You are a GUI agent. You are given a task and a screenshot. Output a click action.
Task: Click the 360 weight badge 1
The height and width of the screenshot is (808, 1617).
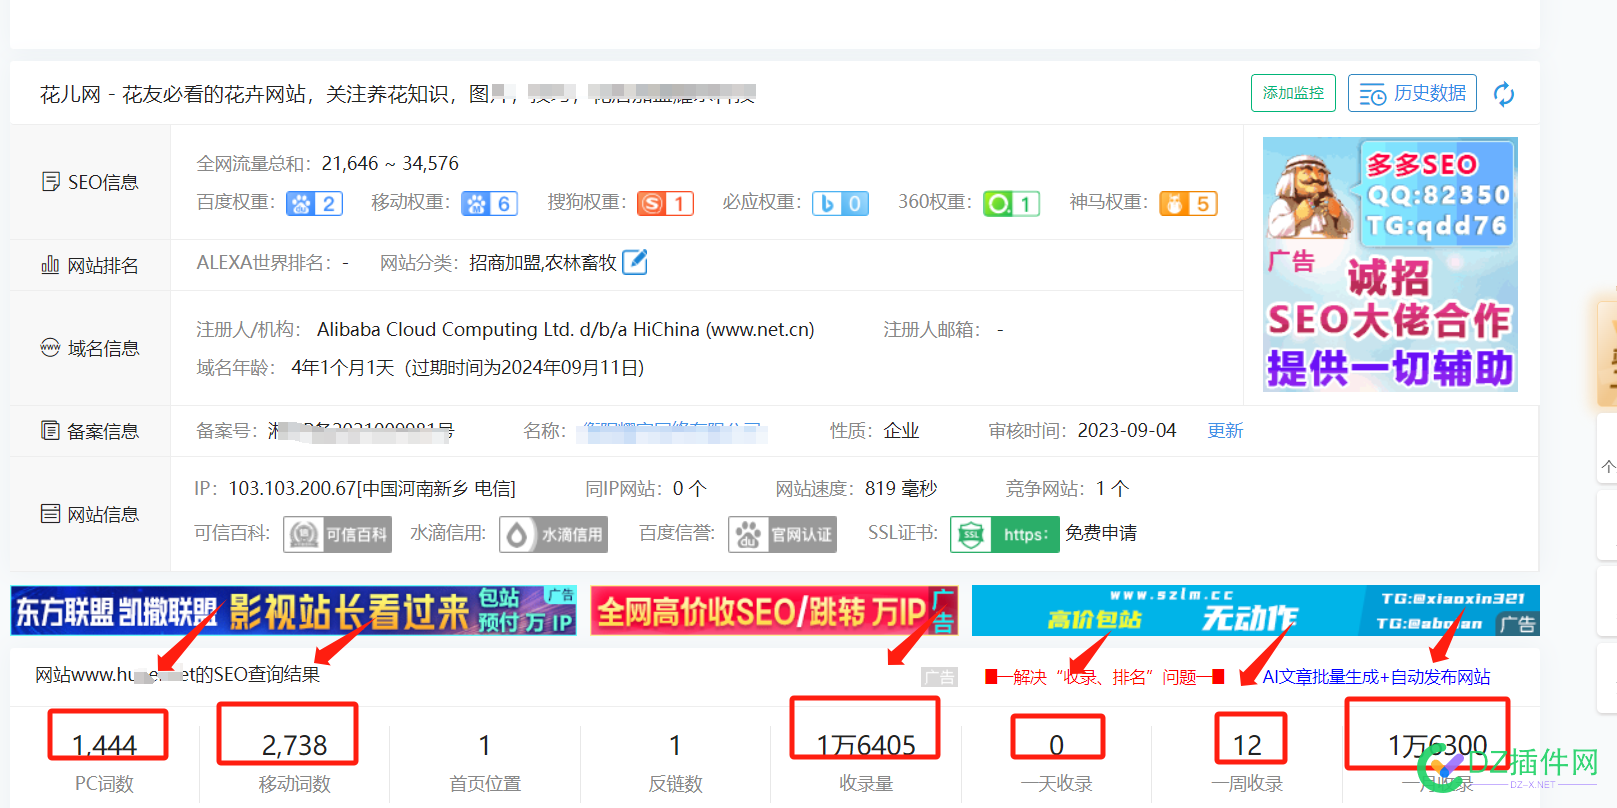pyautogui.click(x=1012, y=204)
